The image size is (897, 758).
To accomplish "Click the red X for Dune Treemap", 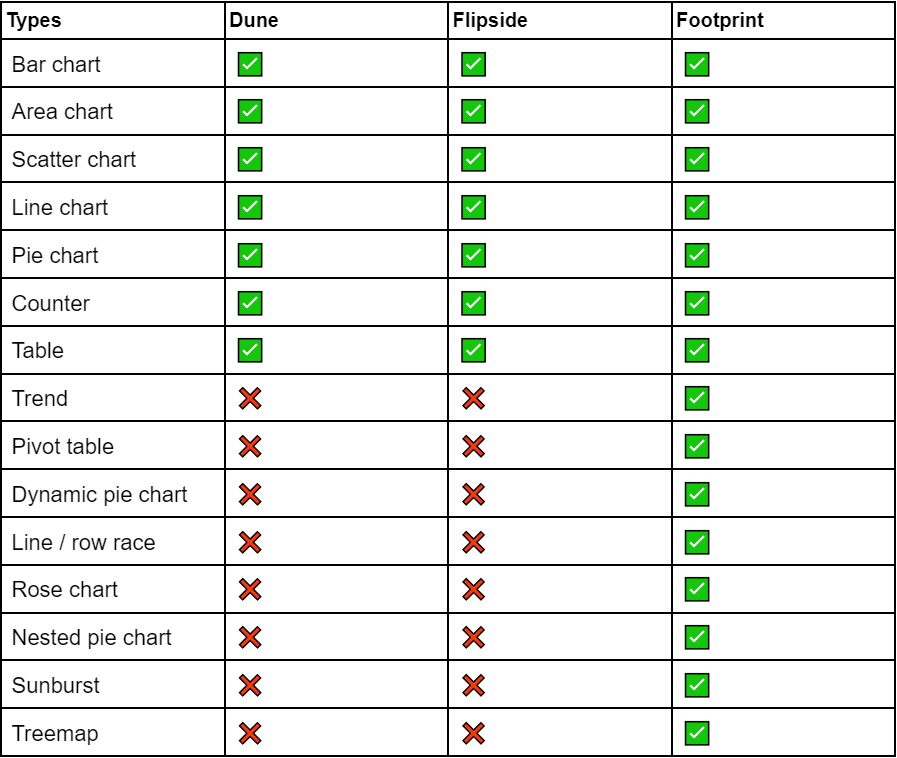I will (248, 733).
